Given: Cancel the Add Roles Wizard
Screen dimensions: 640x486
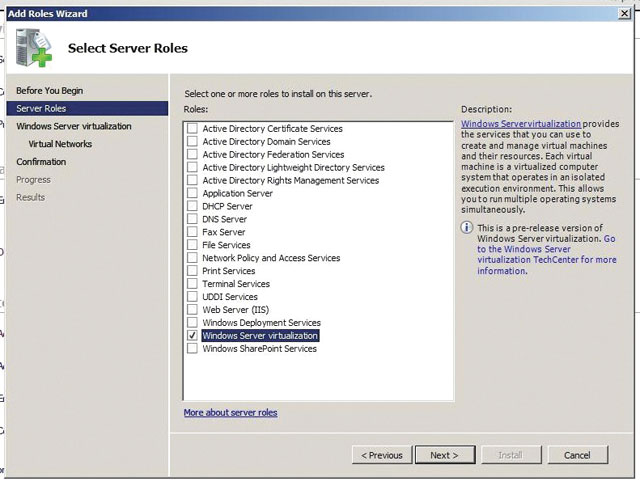Looking at the screenshot, I should 577,455.
